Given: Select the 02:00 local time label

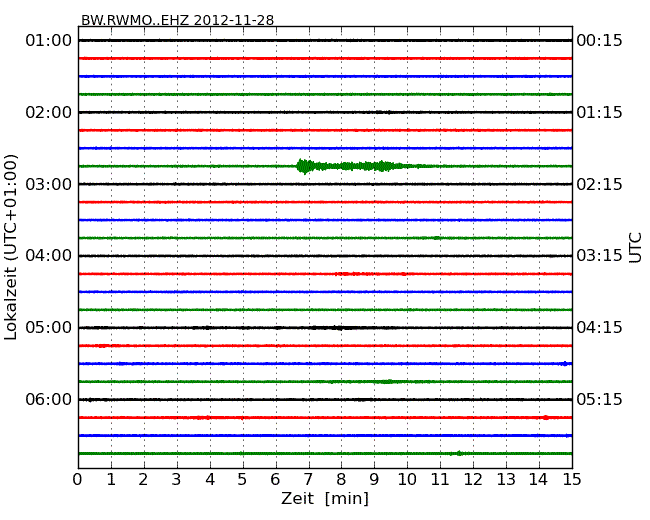Looking at the screenshot, I should pyautogui.click(x=49, y=112).
